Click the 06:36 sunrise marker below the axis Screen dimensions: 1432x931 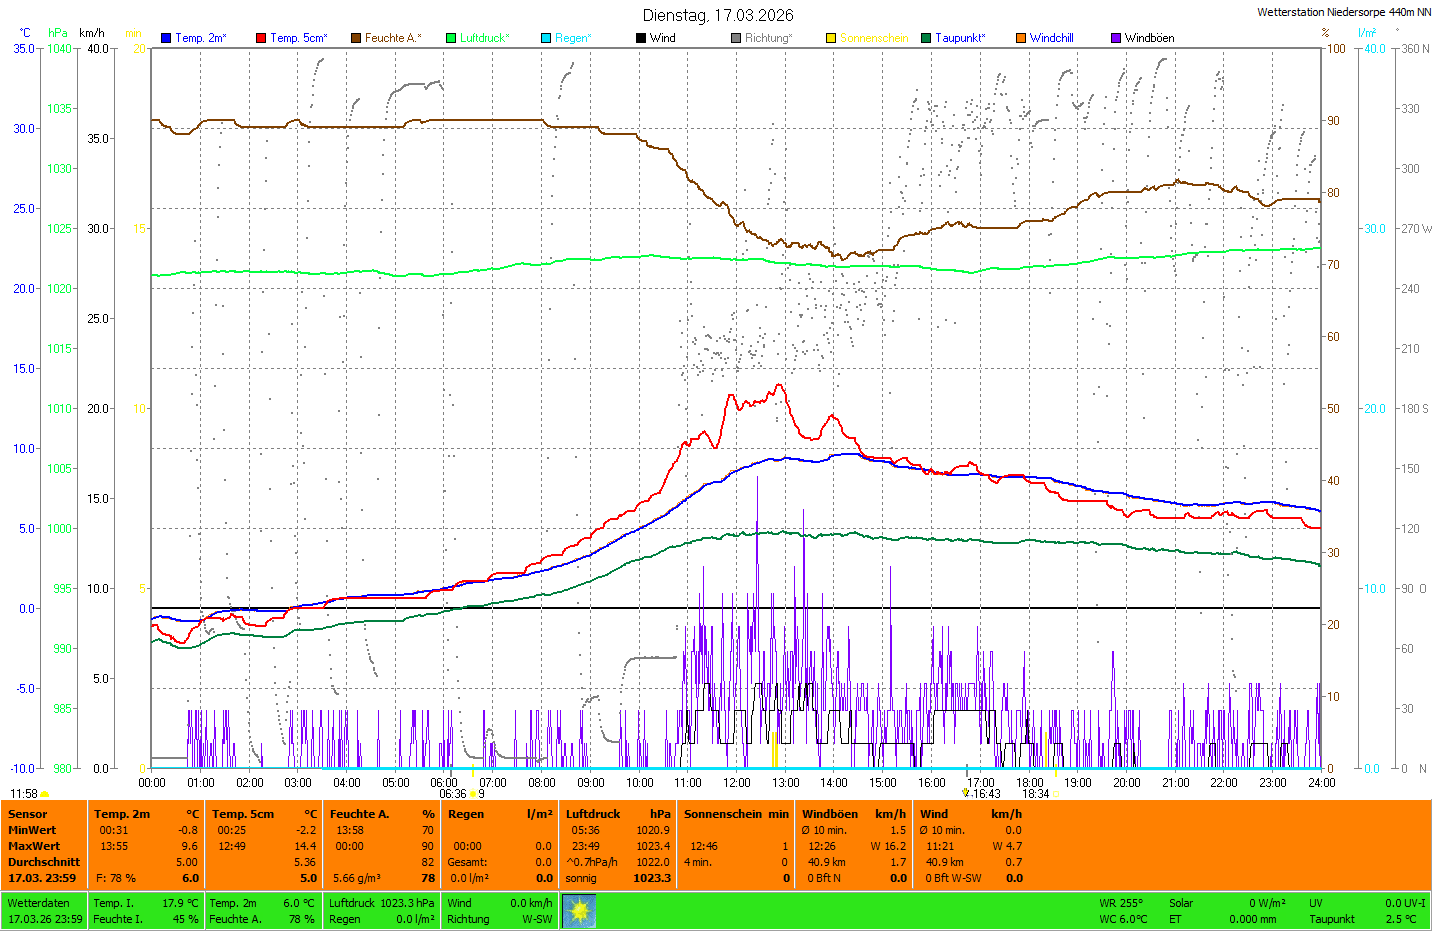click(453, 794)
